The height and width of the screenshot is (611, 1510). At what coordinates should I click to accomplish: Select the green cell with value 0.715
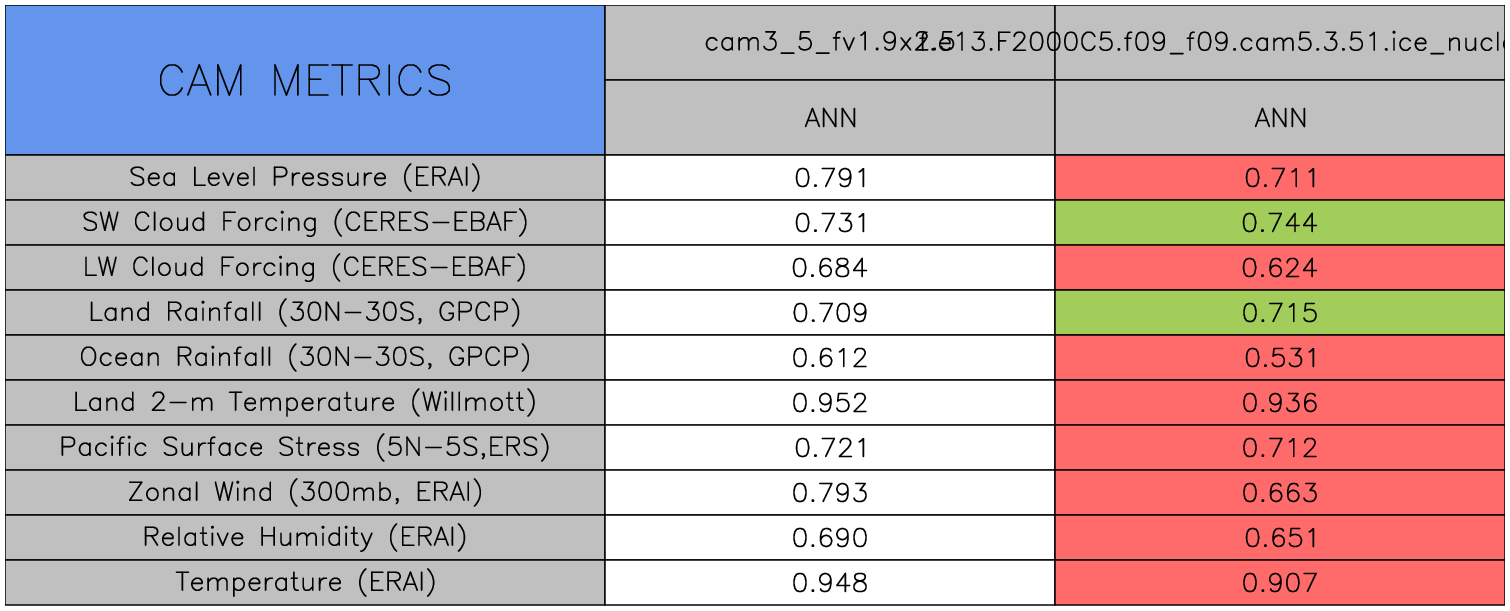(x=1280, y=313)
